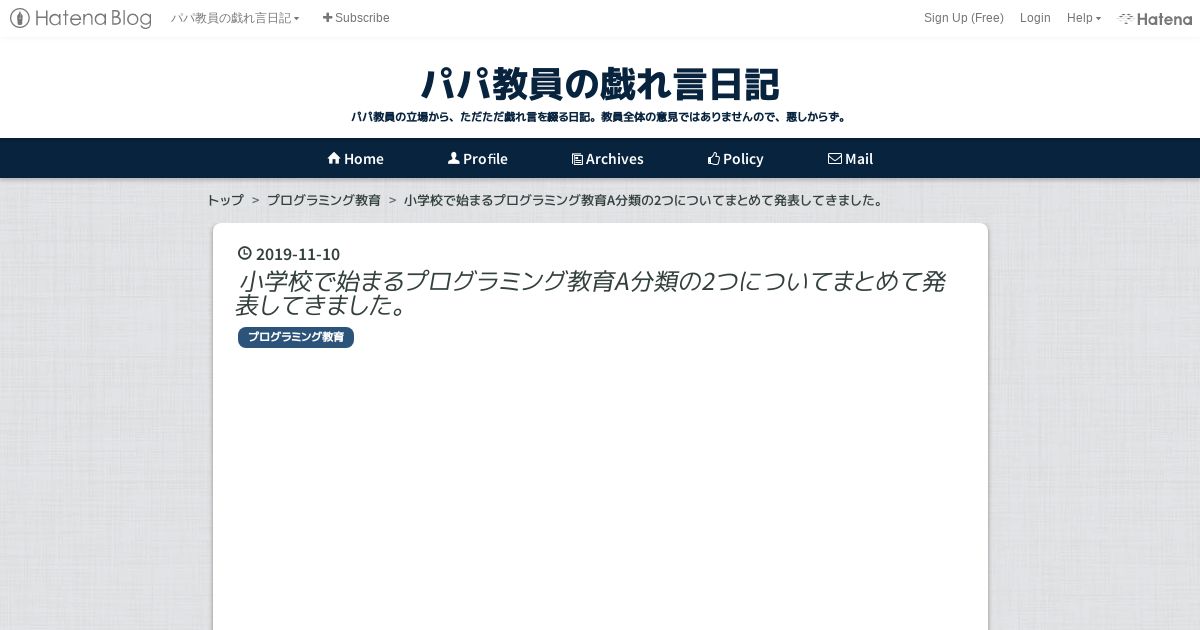Open the Mail navigation item
This screenshot has width=1200, height=630.
(x=850, y=159)
